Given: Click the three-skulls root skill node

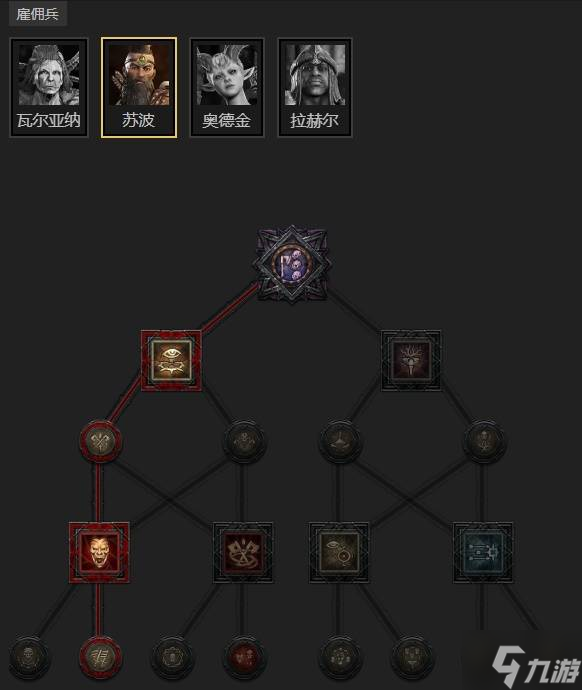Looking at the screenshot, I should coord(292,264).
